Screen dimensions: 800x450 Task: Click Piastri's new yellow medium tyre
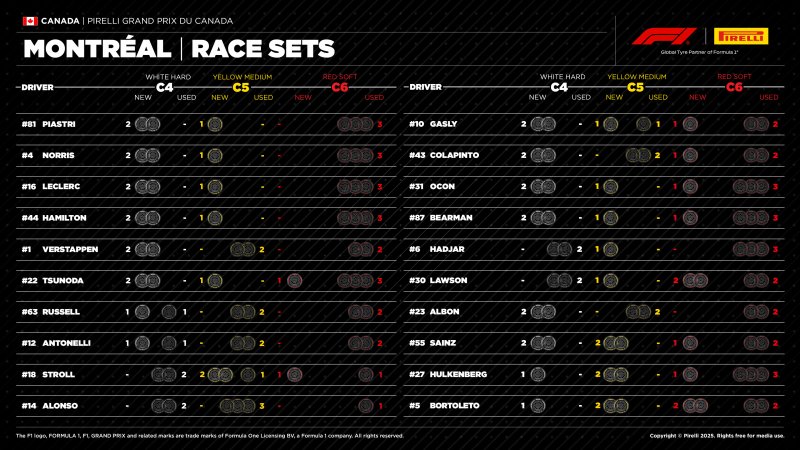[x=214, y=124]
